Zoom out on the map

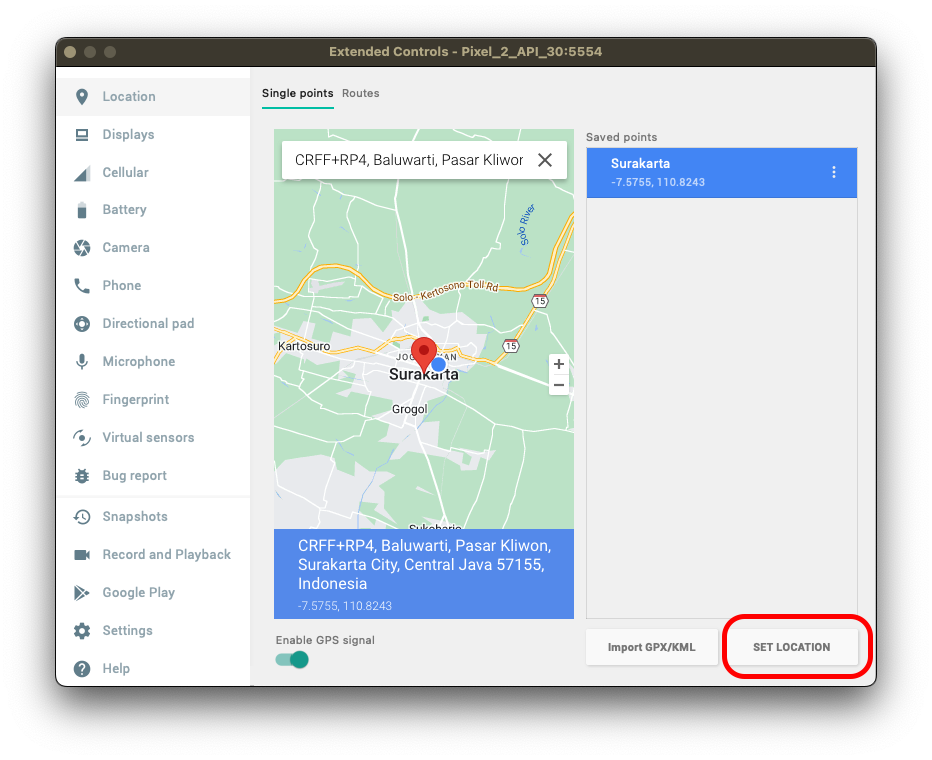[559, 385]
